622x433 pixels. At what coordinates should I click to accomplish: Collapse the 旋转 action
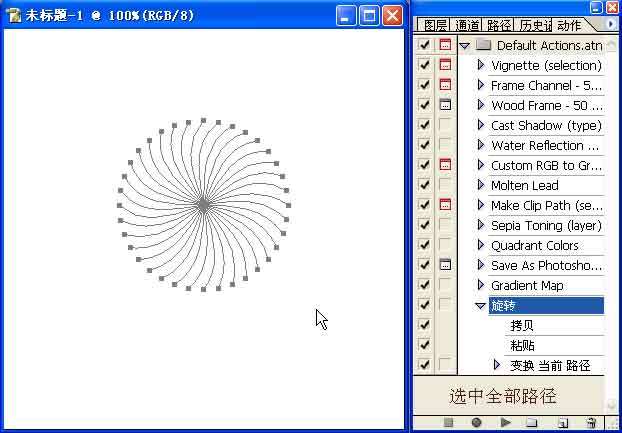click(481, 306)
